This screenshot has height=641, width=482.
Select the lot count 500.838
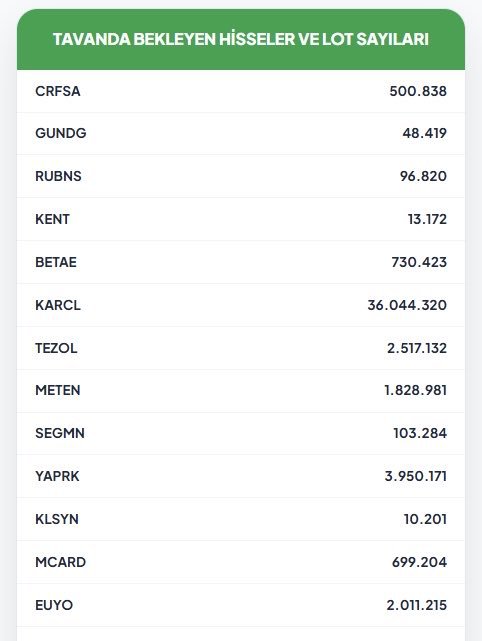(x=418, y=91)
